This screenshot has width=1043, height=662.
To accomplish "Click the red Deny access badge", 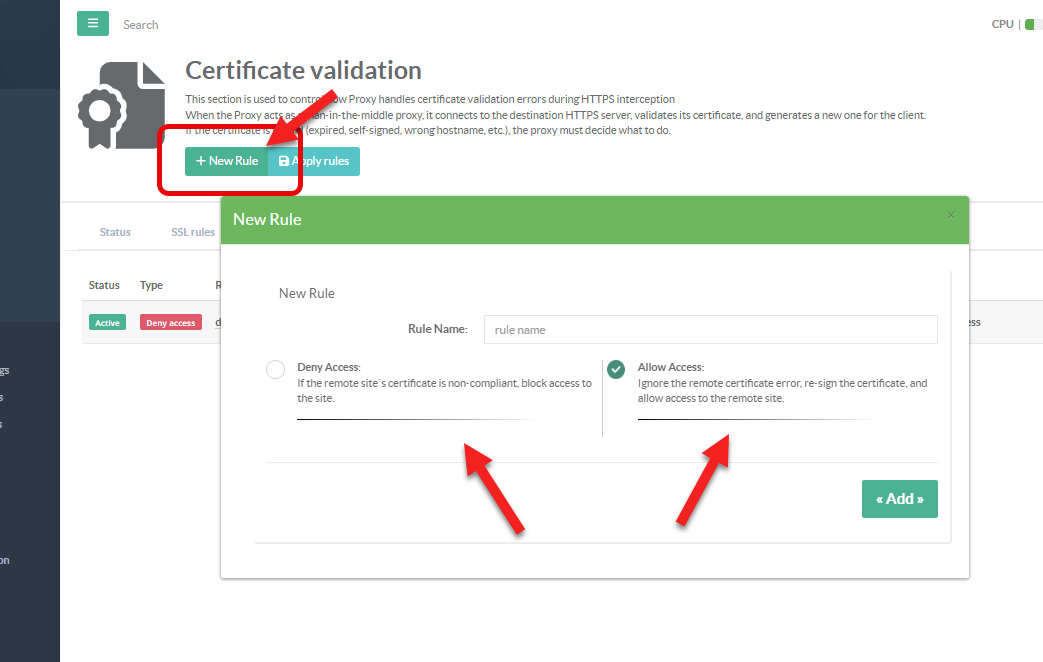I will pyautogui.click(x=171, y=323).
